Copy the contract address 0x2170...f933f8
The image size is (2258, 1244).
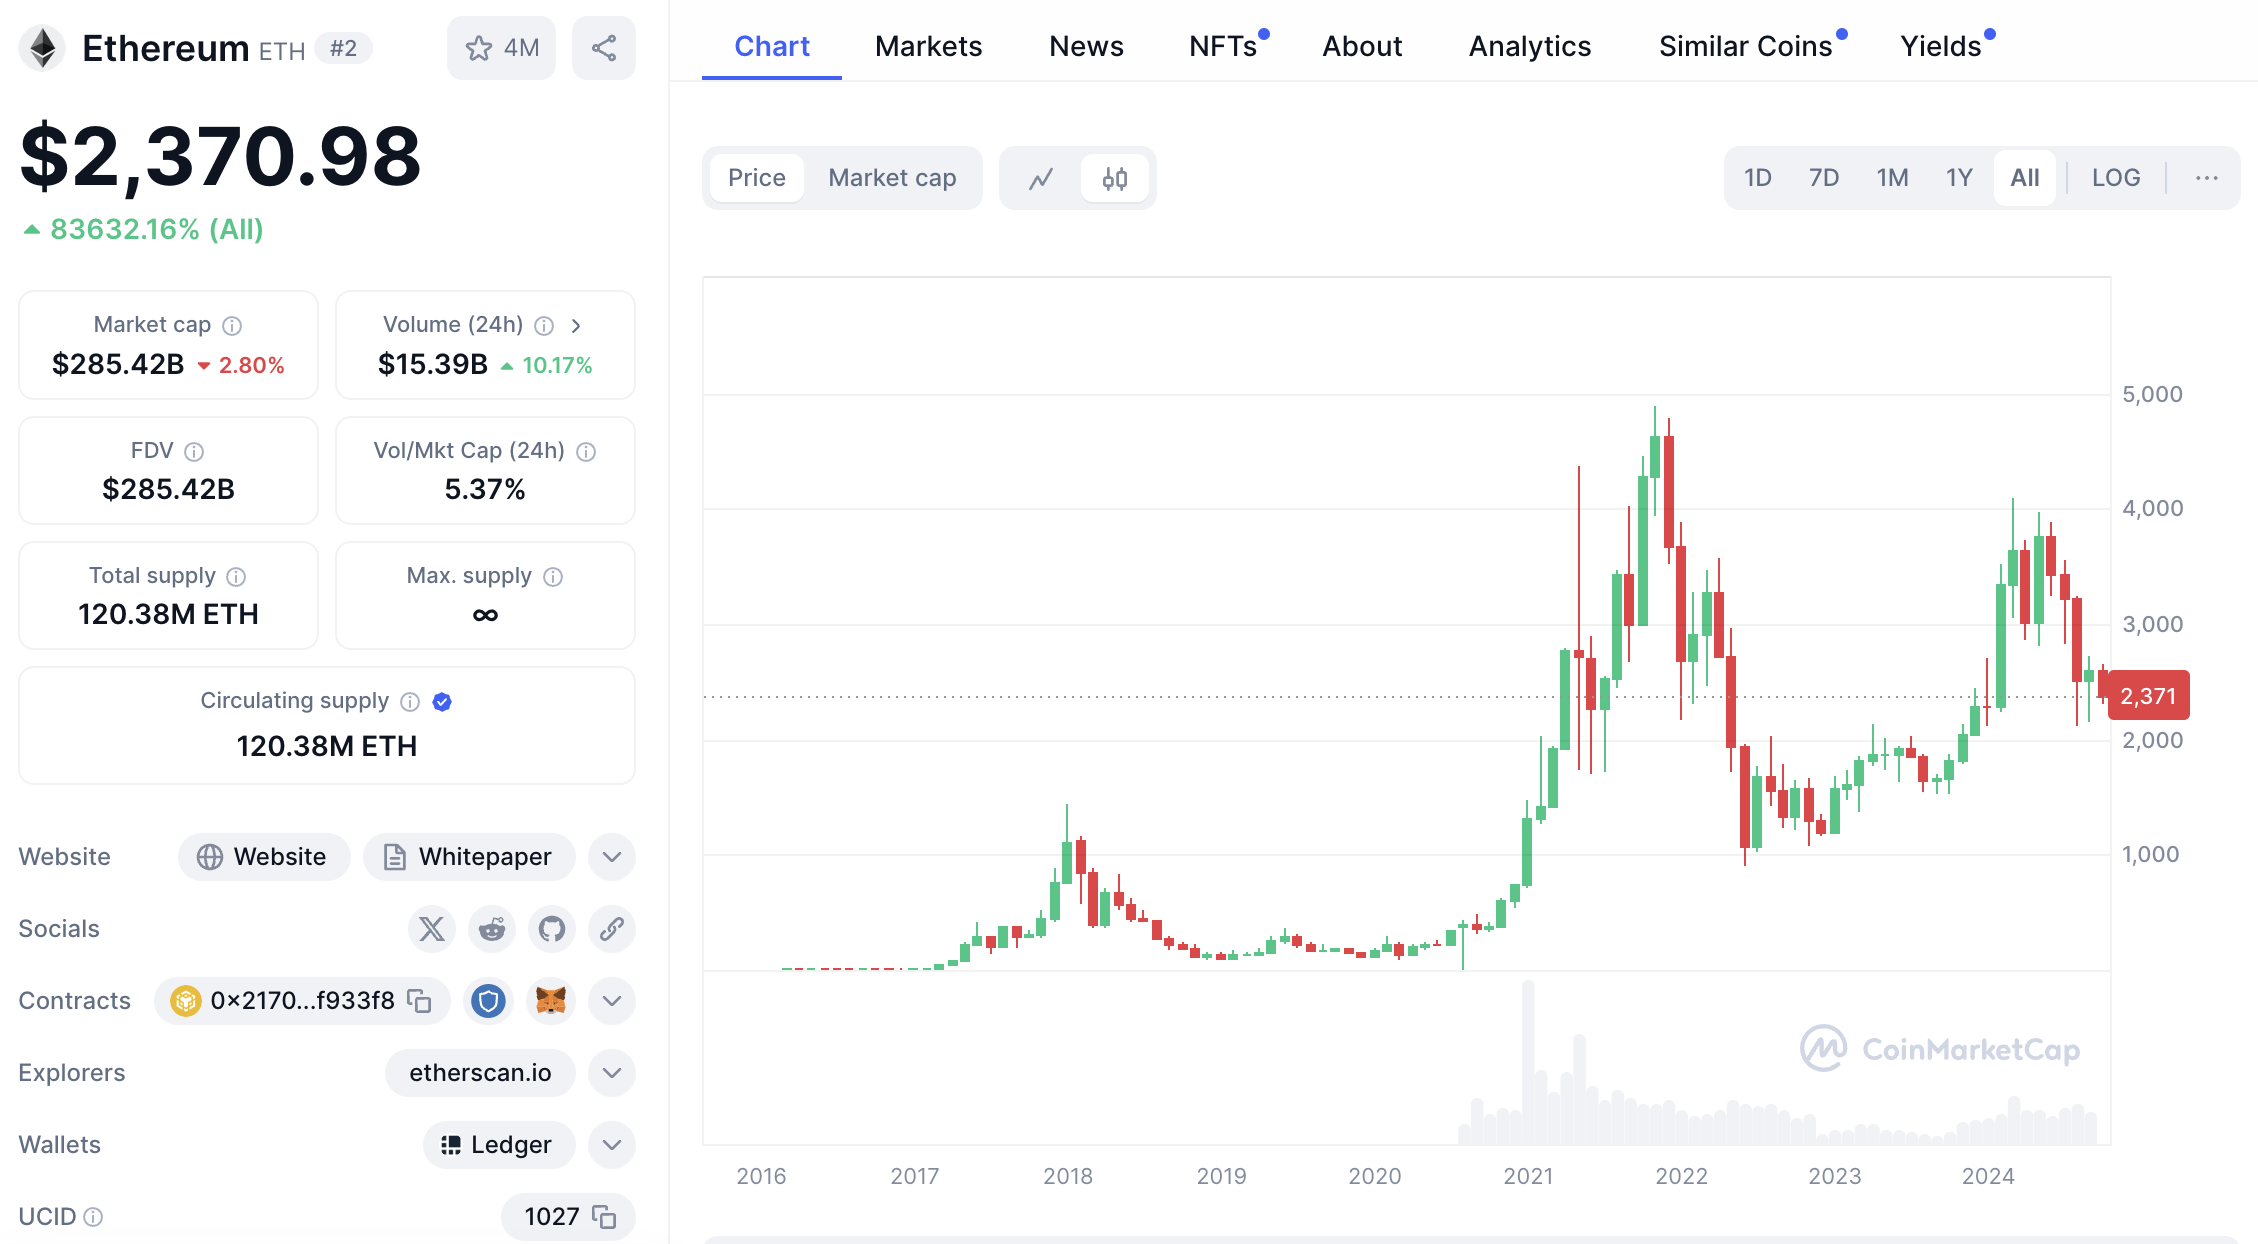pyautogui.click(x=420, y=1001)
